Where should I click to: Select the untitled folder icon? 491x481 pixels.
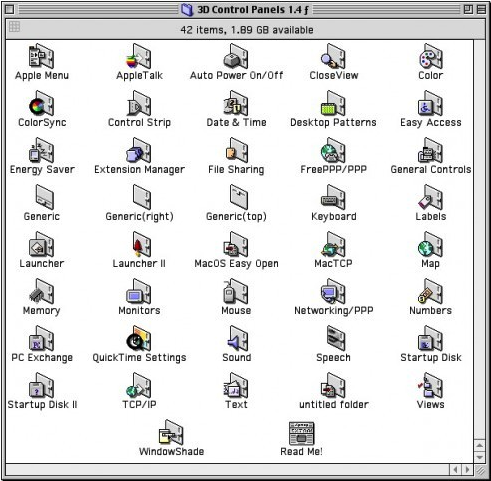(333, 385)
